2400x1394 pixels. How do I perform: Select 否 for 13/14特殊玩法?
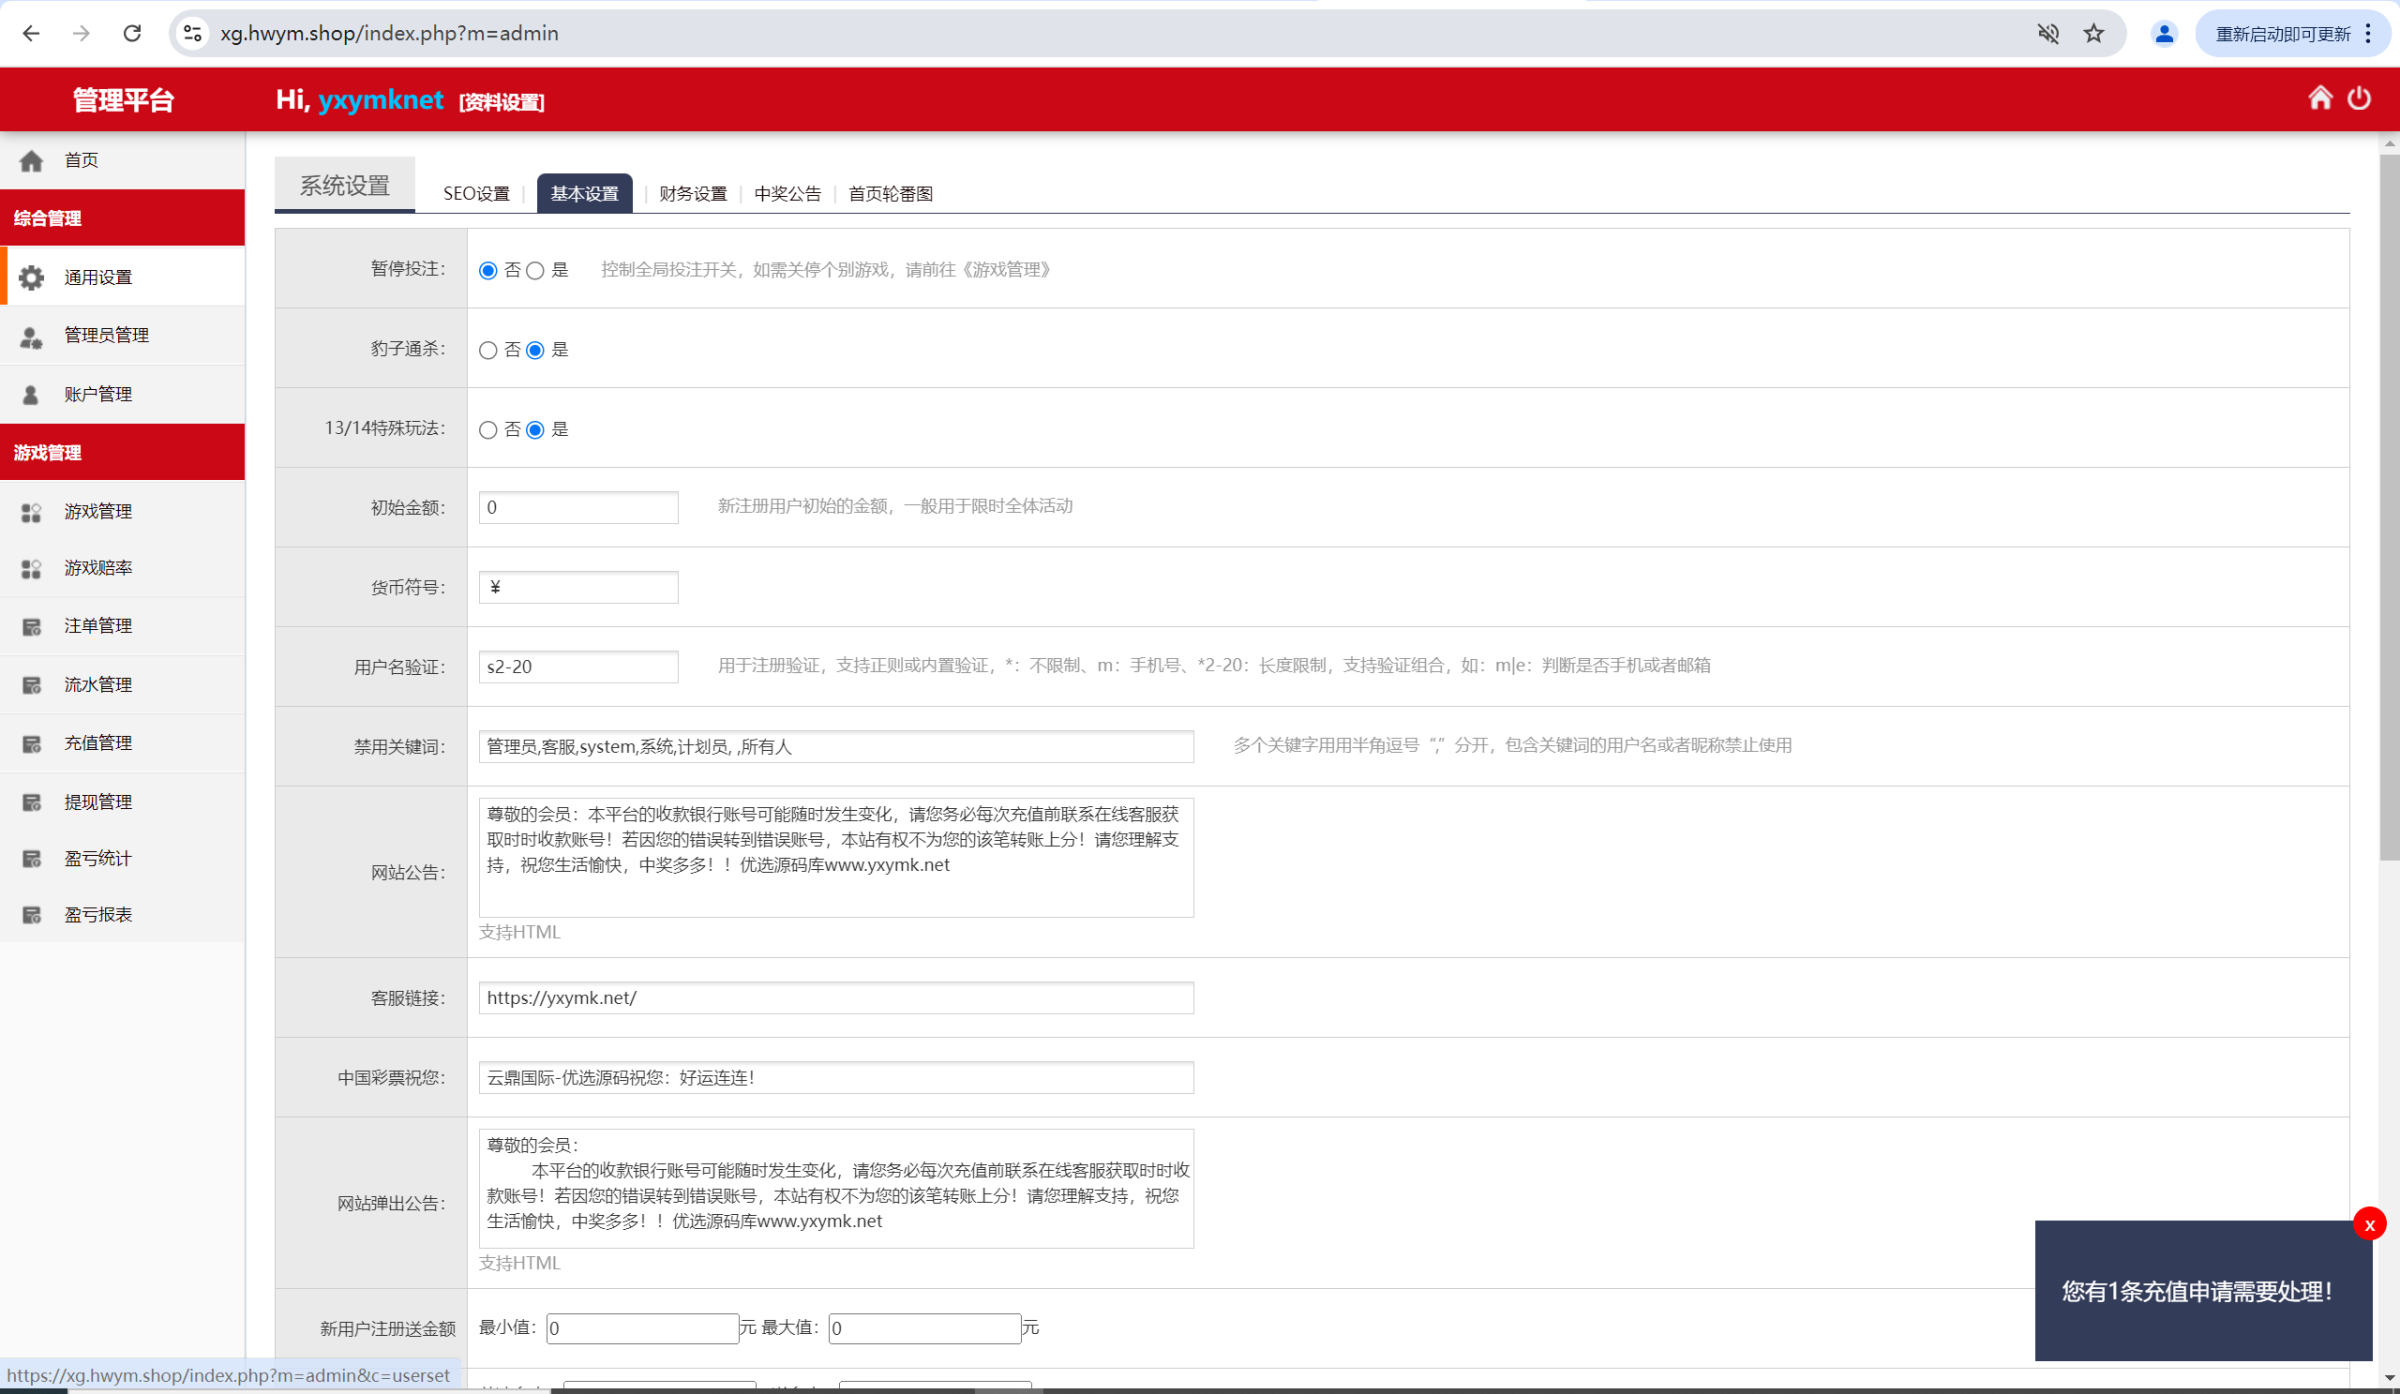click(488, 430)
